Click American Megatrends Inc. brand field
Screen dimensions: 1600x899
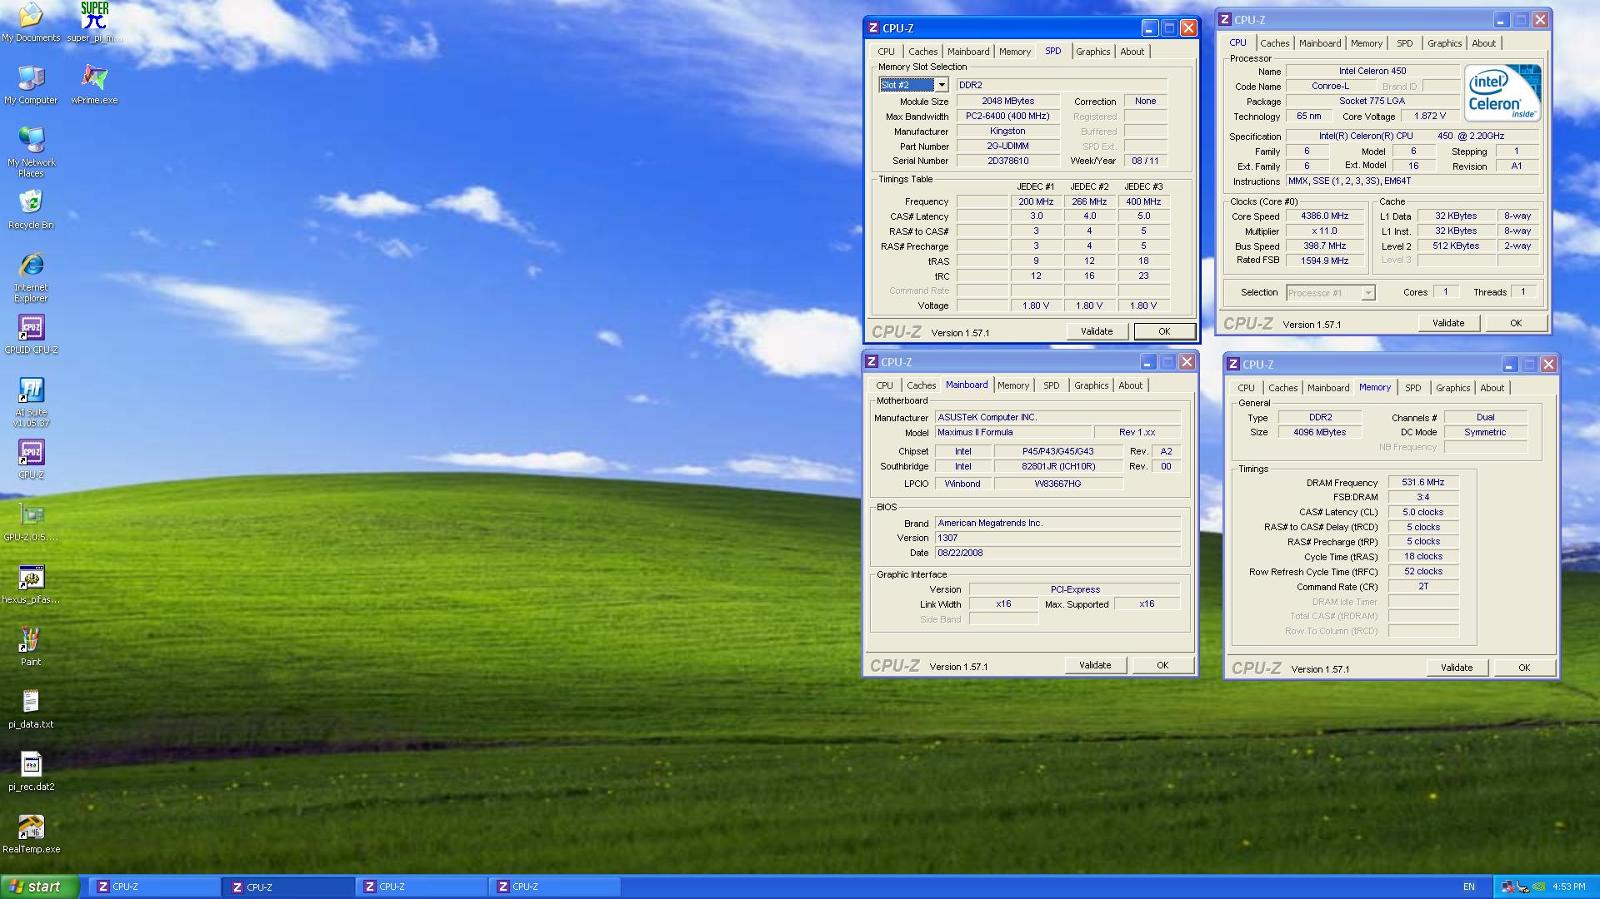tap(1058, 523)
